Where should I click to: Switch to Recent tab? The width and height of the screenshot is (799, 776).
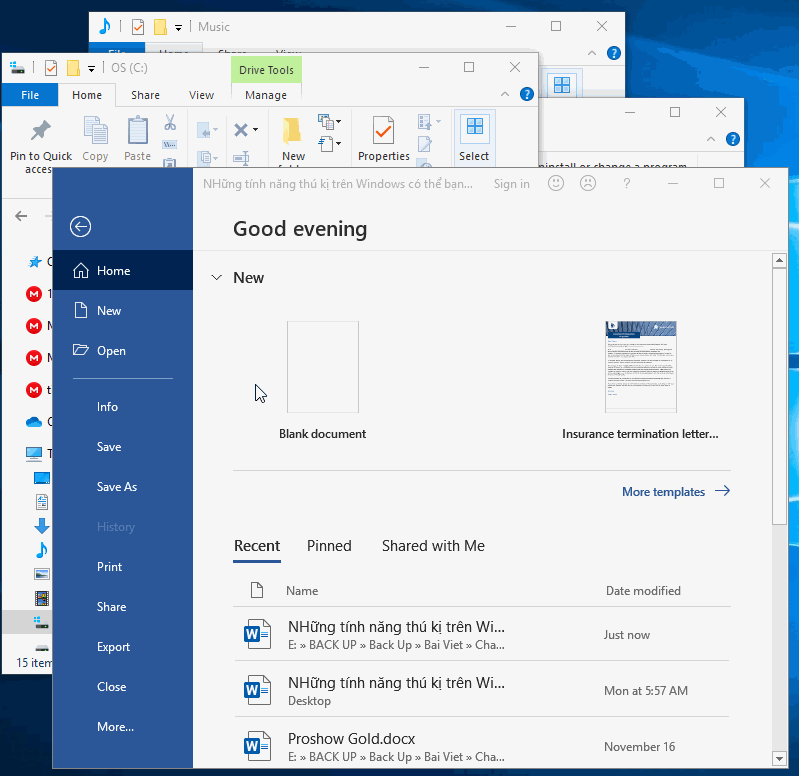pos(257,546)
